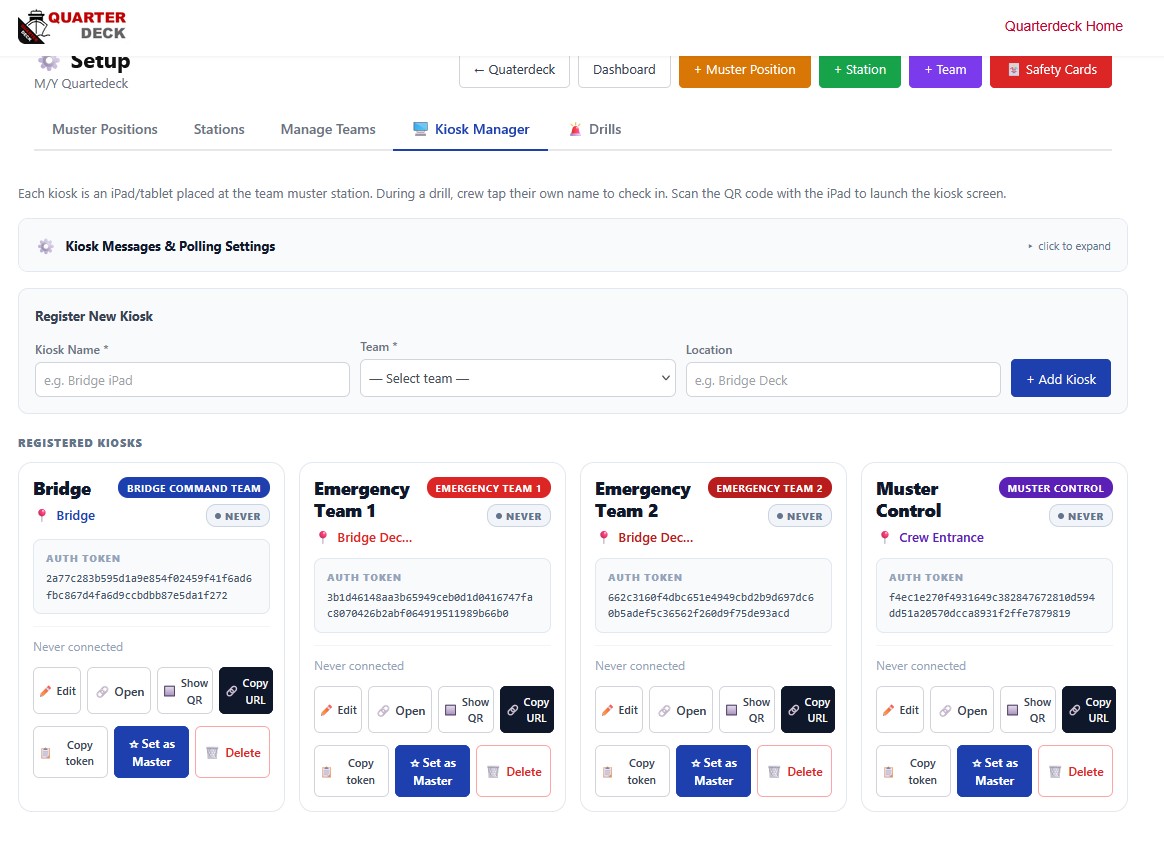Select the Emergency Team 1 auth token
Viewport: 1164px width, 847px height.
click(x=430, y=605)
